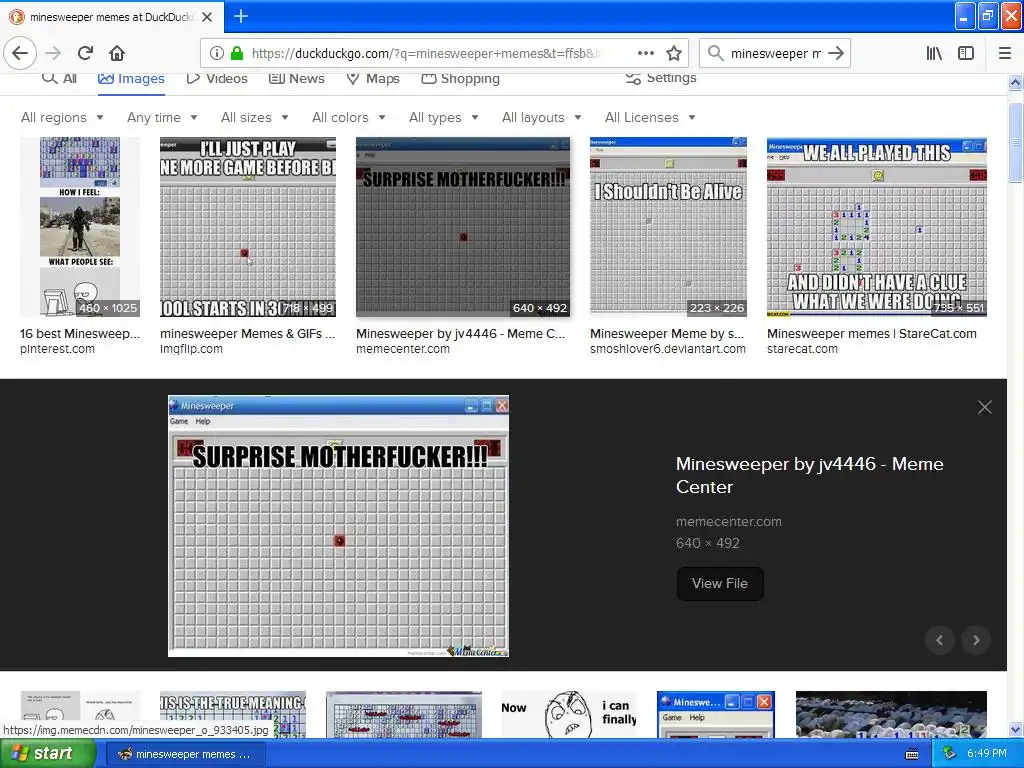Image resolution: width=1024 pixels, height=768 pixels.
Task: Click the minesweeper search box field
Action: pyautogui.click(x=775, y=53)
